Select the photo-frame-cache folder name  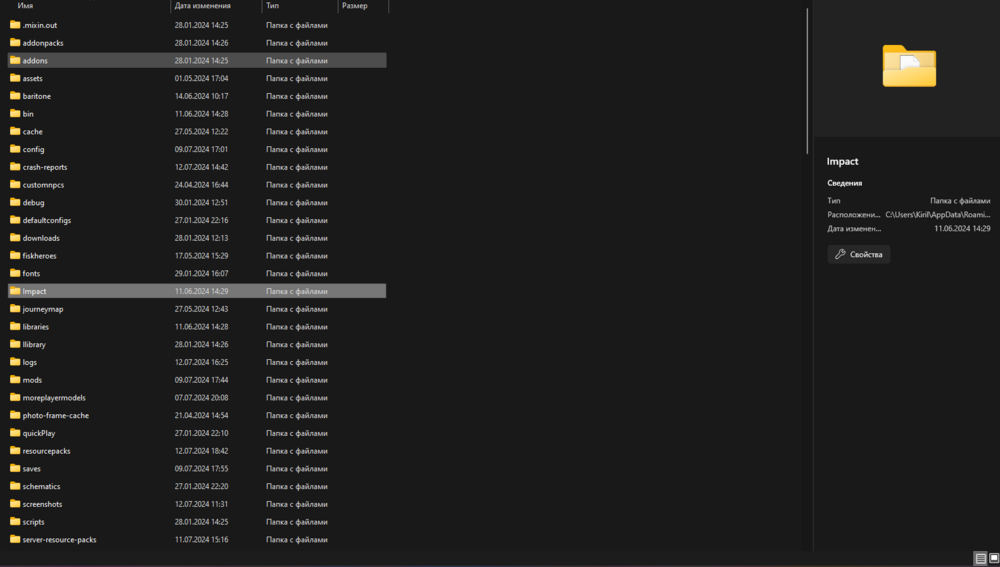click(55, 415)
